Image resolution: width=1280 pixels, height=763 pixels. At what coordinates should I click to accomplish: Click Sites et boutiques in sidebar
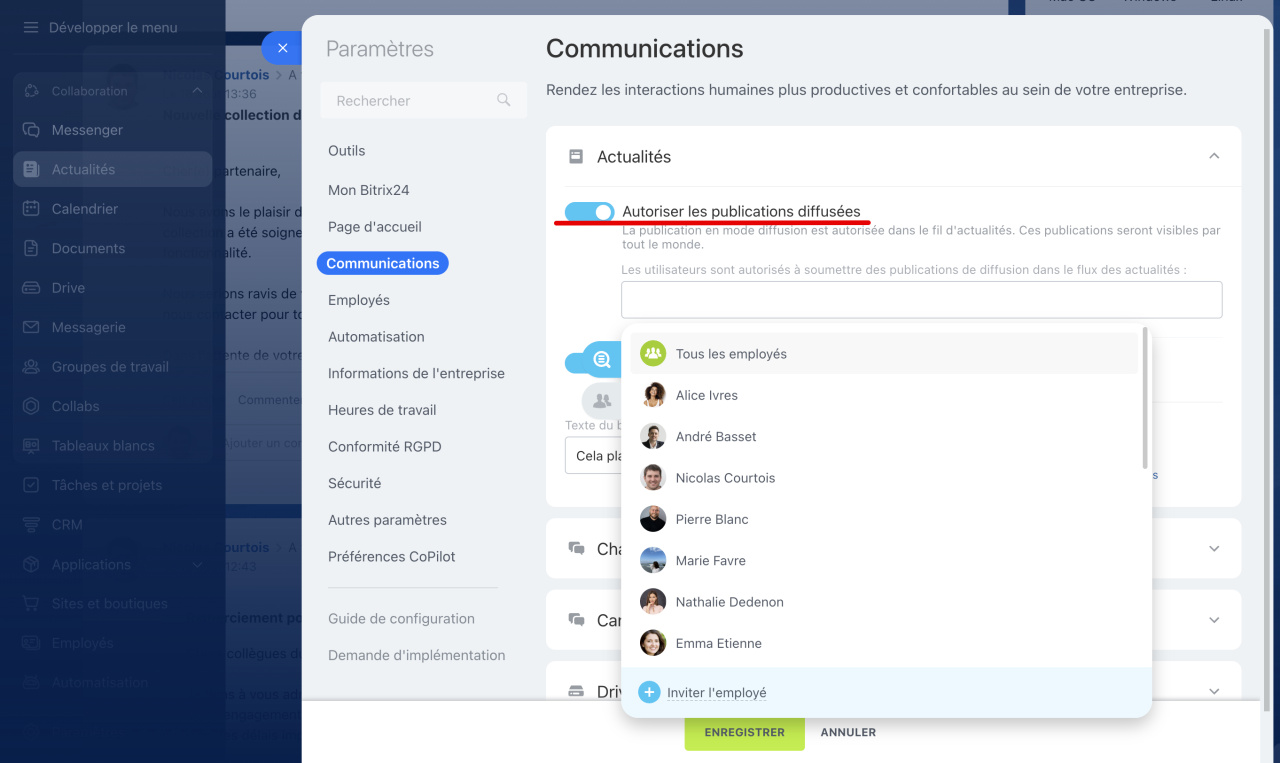[110, 604]
